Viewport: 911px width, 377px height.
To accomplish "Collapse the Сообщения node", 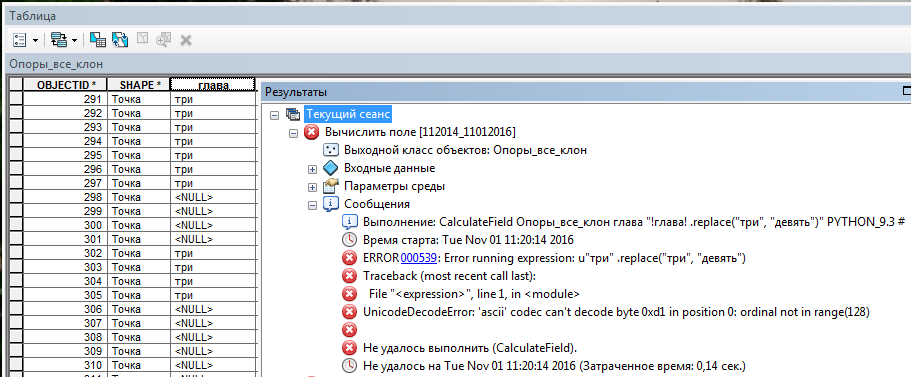I will coord(312,205).
